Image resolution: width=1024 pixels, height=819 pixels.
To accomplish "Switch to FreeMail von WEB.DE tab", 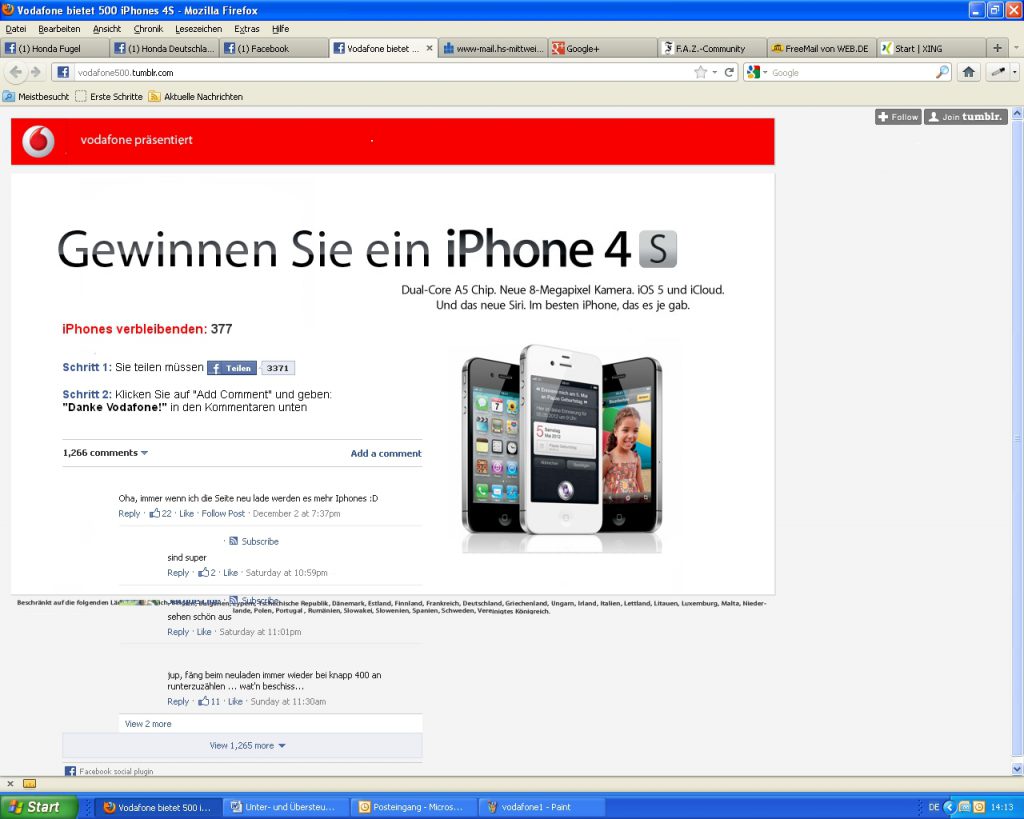I will [x=822, y=48].
